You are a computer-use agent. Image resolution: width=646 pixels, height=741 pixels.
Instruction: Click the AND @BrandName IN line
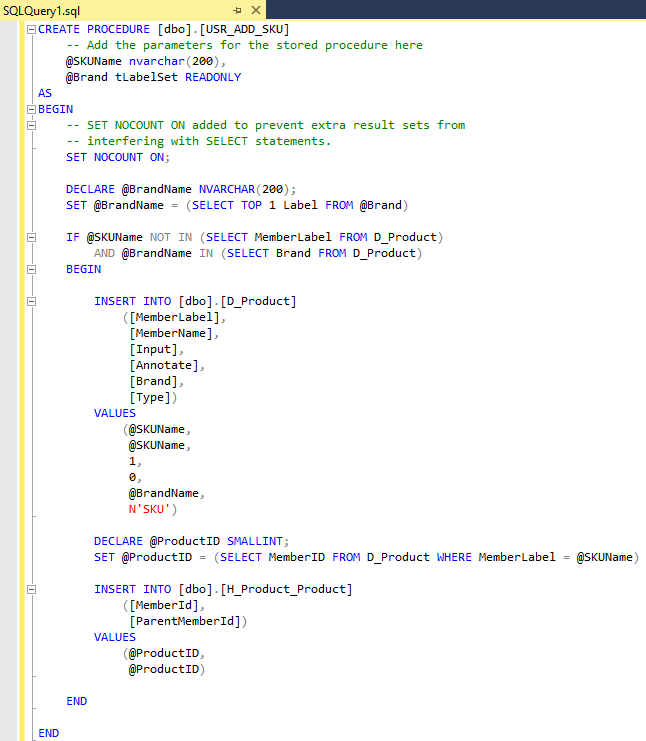(258, 253)
